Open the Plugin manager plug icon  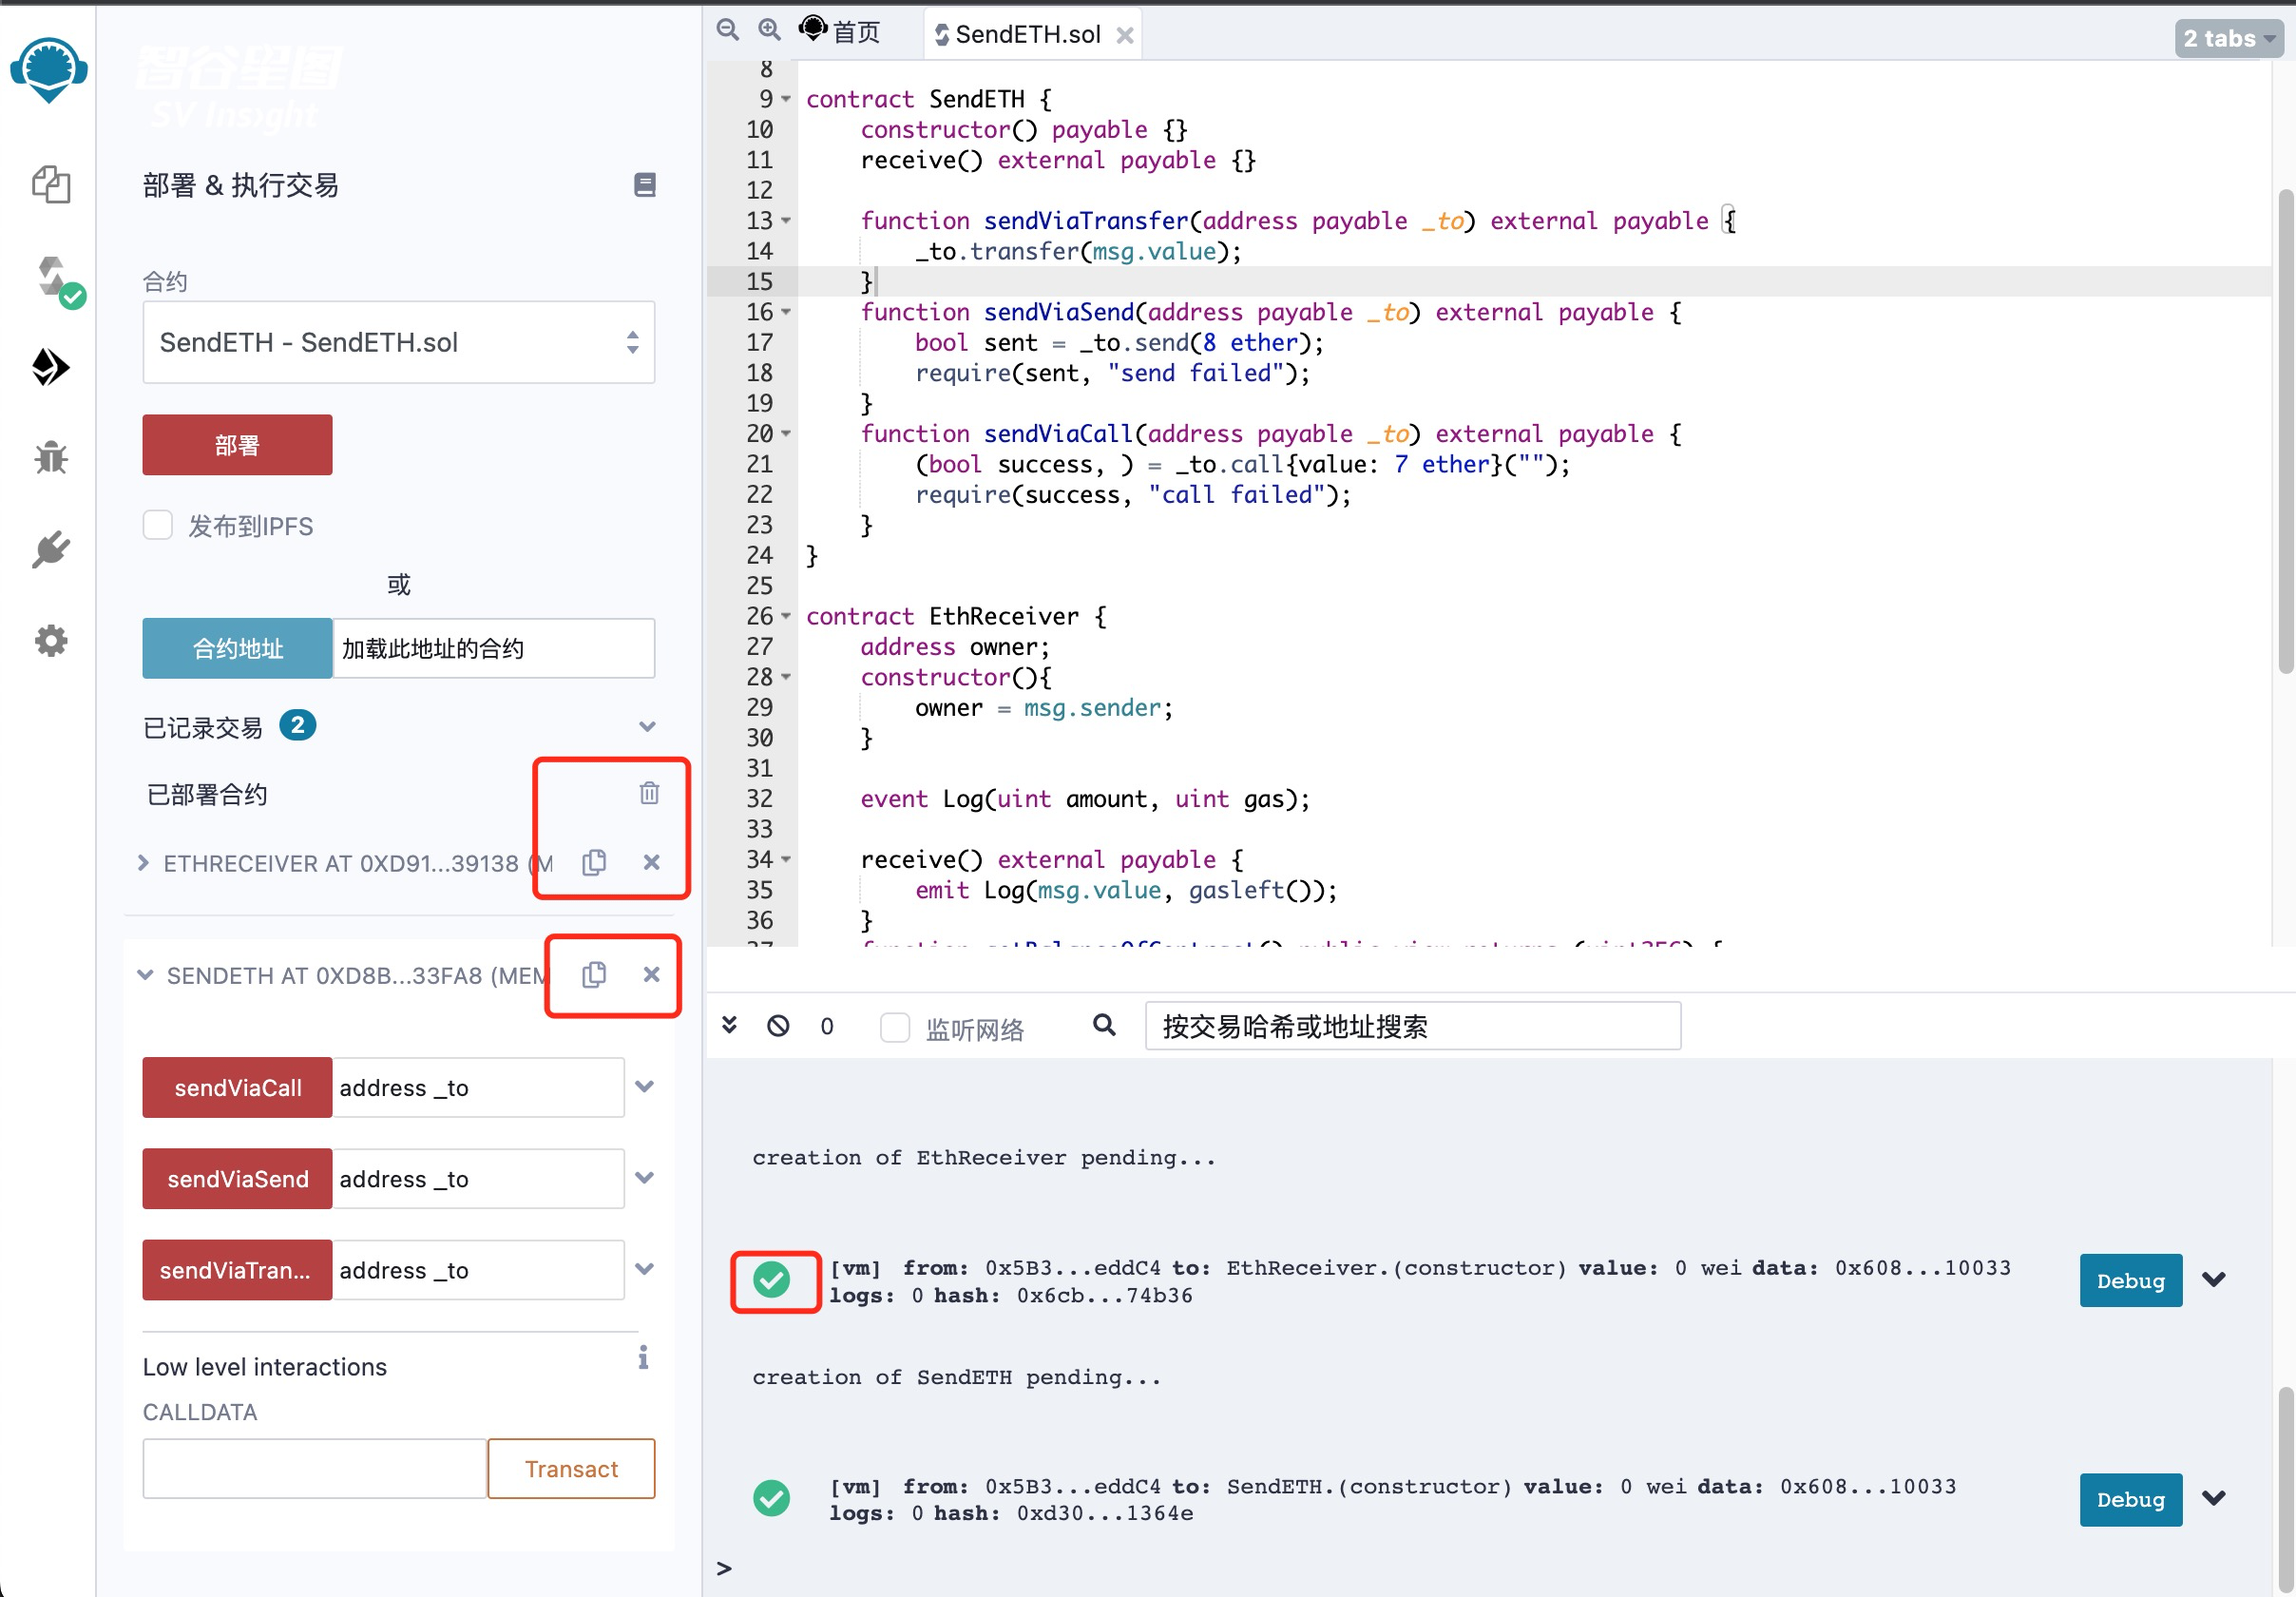[x=50, y=549]
